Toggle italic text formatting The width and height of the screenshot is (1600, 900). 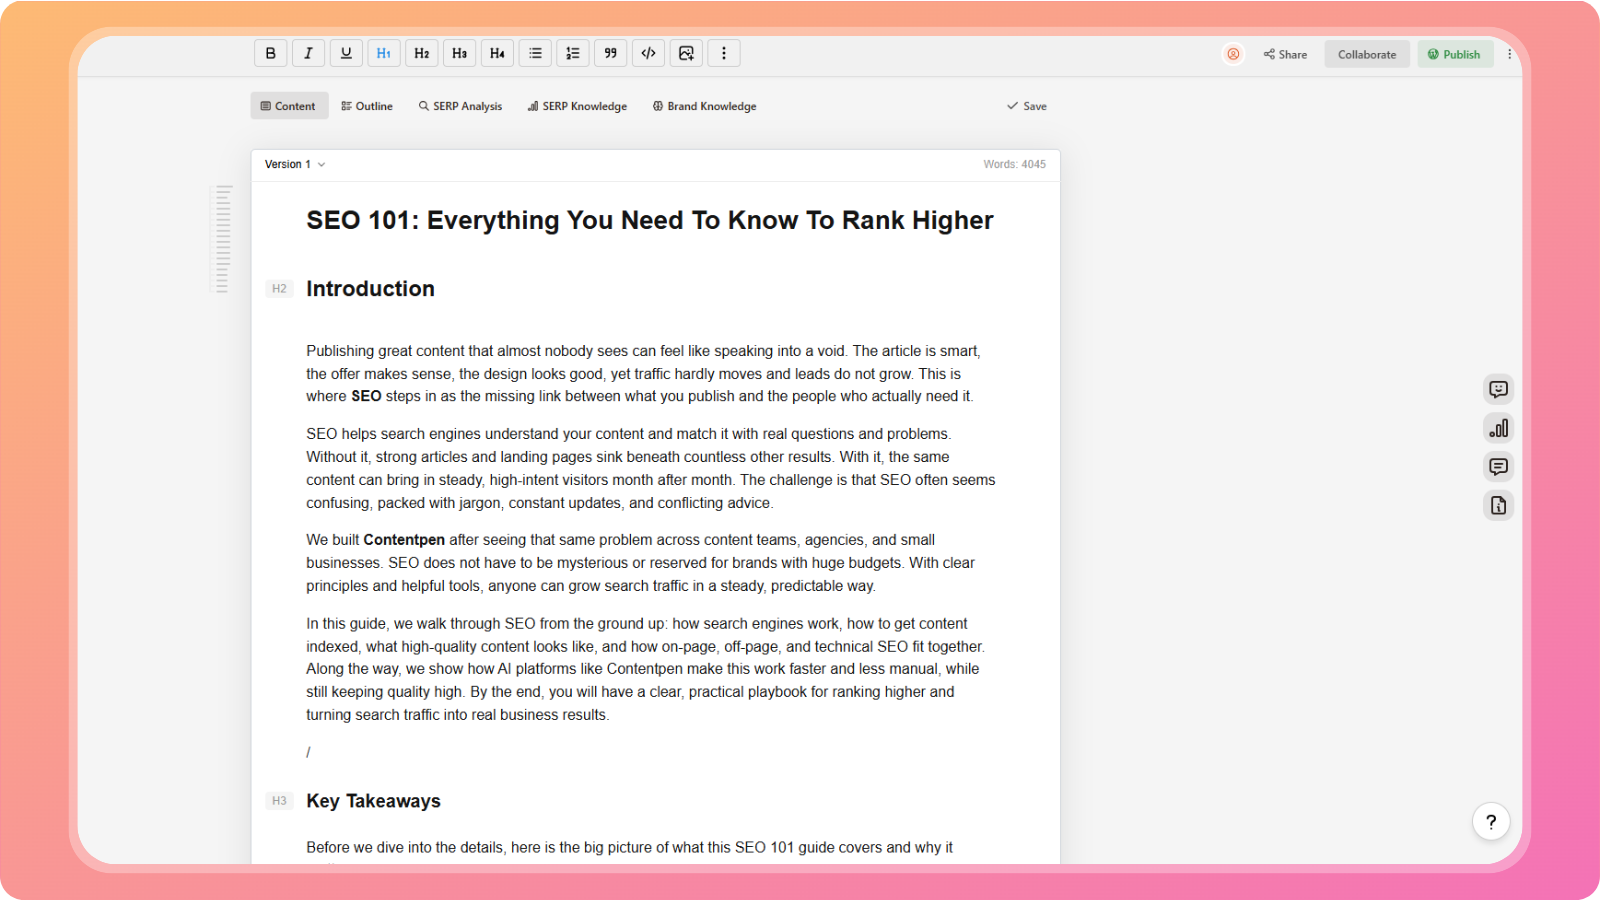308,53
